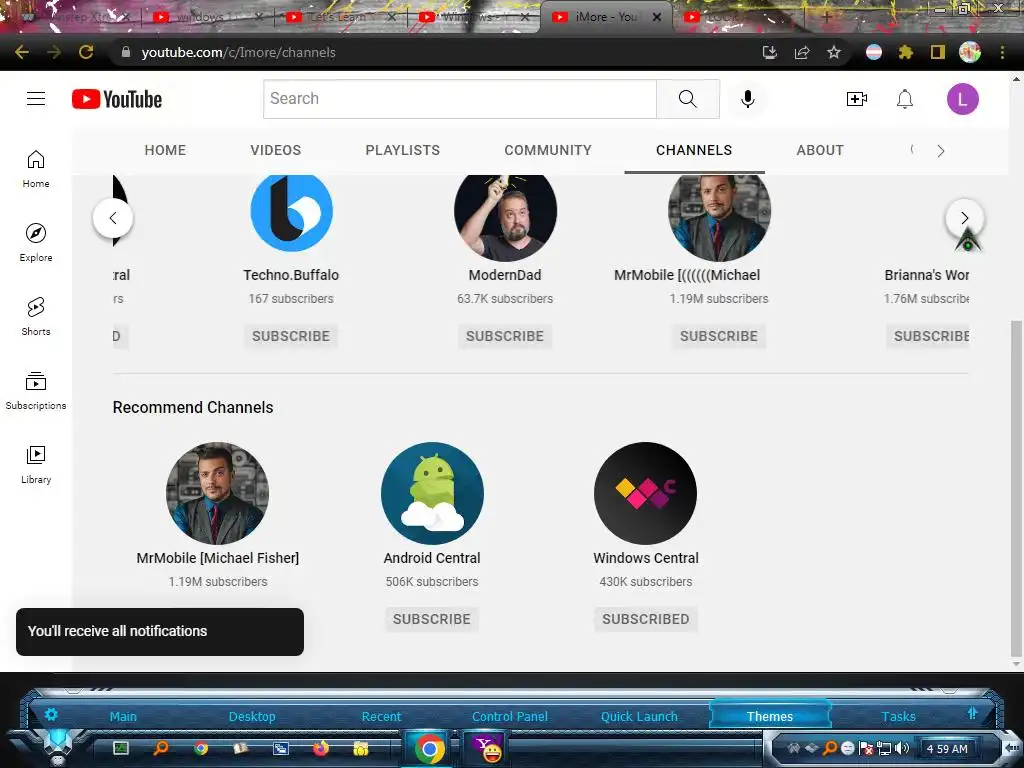Subscribe to Brianna's World channel

(928, 336)
